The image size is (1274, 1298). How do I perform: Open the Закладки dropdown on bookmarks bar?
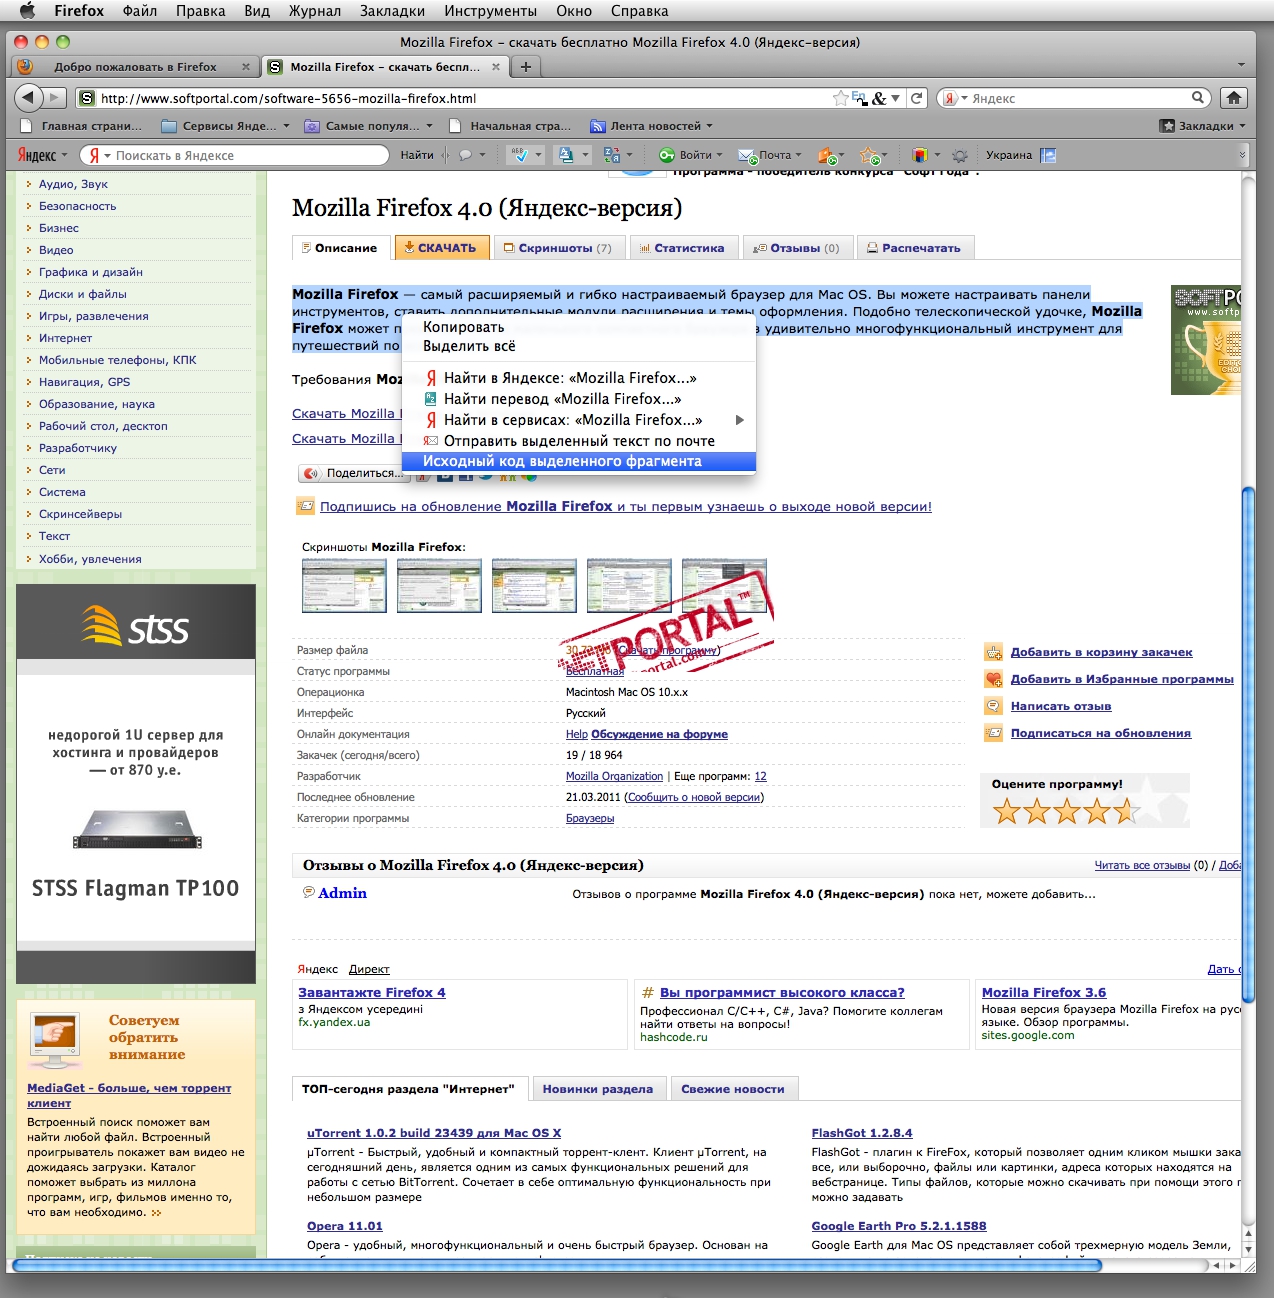(1203, 126)
